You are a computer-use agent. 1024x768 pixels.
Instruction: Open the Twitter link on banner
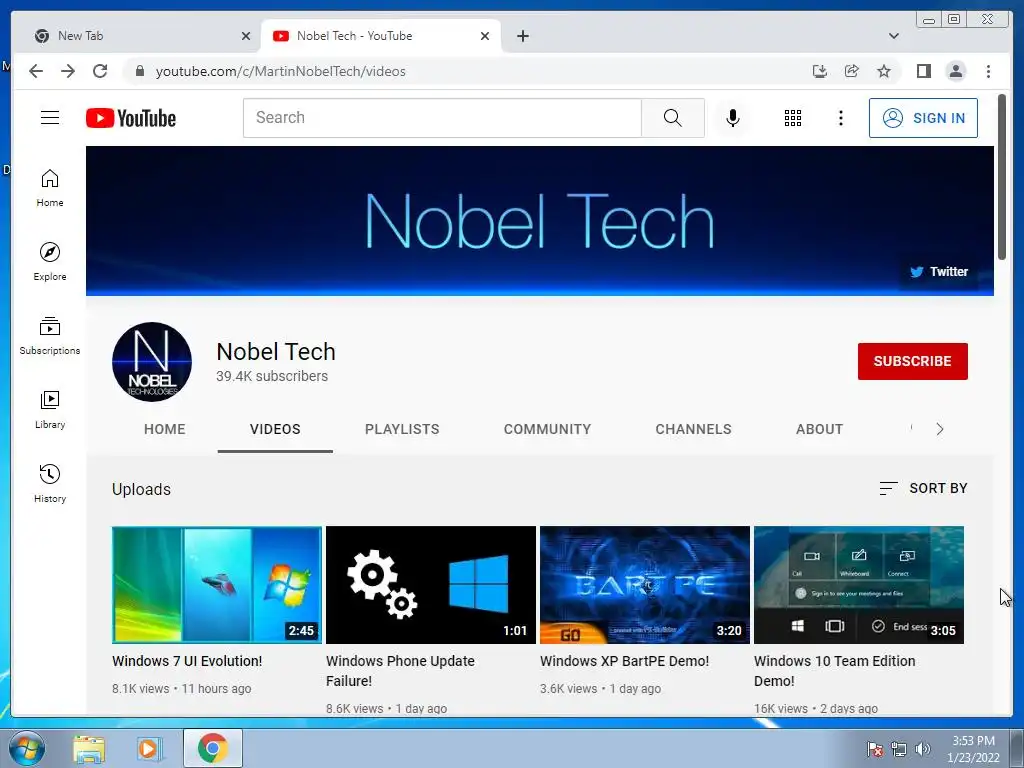[x=939, y=272]
